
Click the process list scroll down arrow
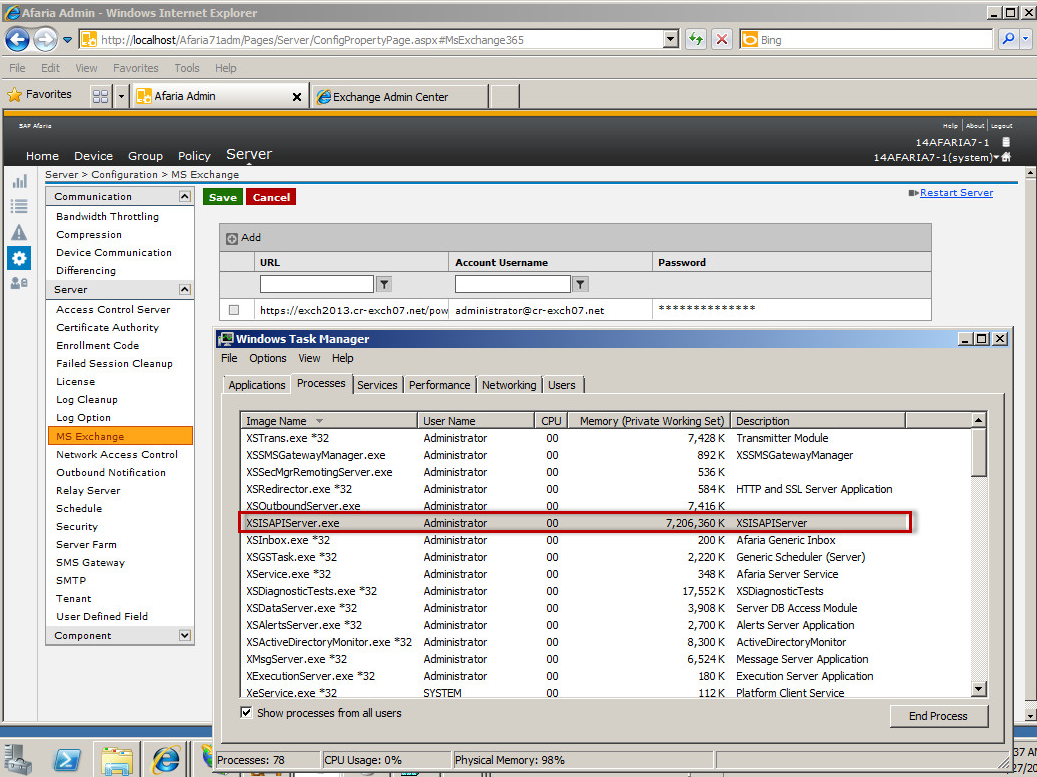tap(979, 689)
